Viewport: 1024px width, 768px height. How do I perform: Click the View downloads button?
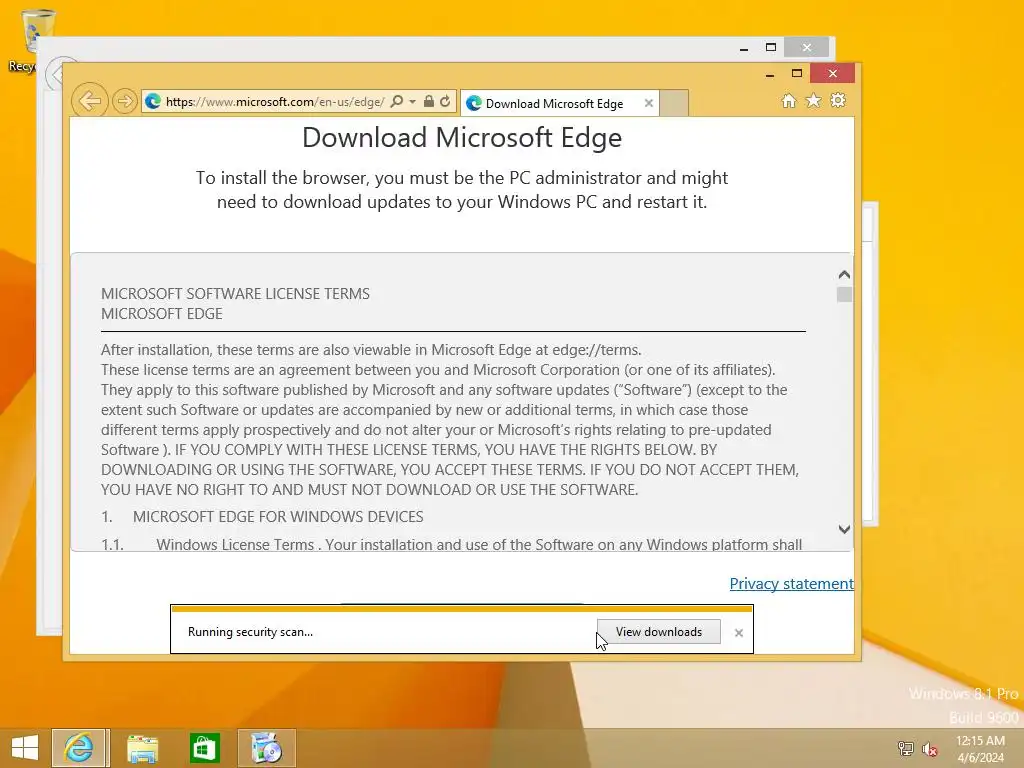[x=658, y=632]
